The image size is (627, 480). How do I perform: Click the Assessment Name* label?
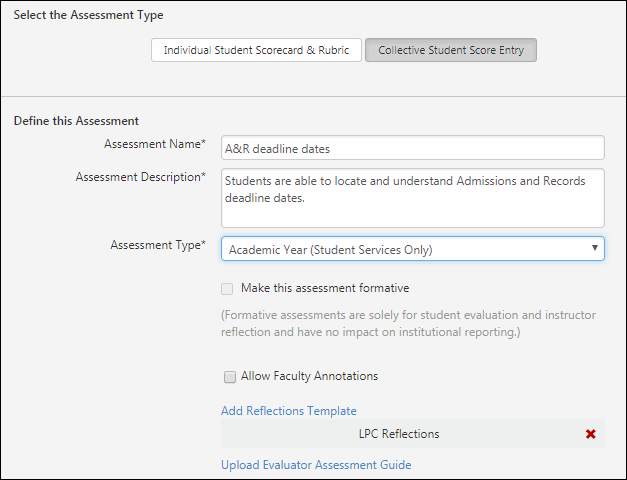tap(155, 144)
